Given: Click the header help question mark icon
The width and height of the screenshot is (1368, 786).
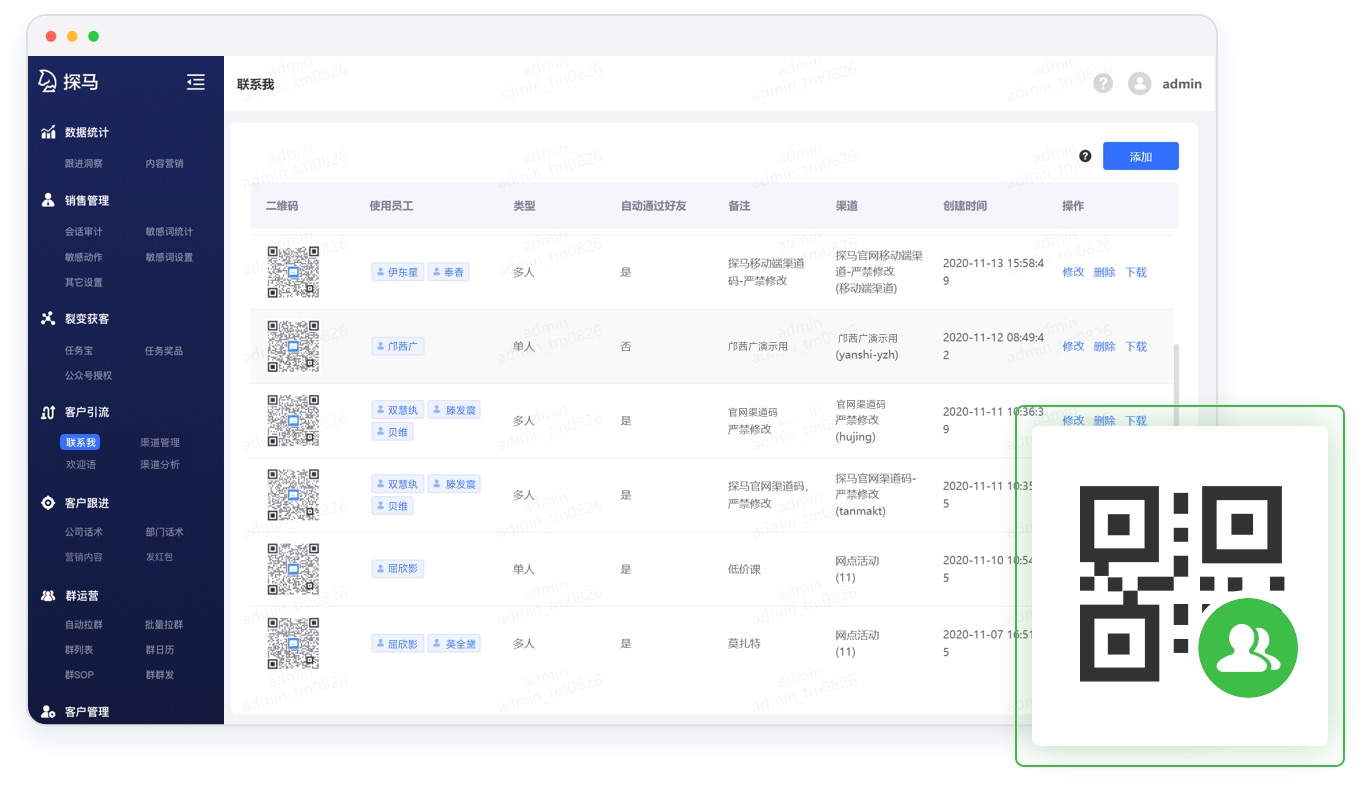Looking at the screenshot, I should point(1103,83).
